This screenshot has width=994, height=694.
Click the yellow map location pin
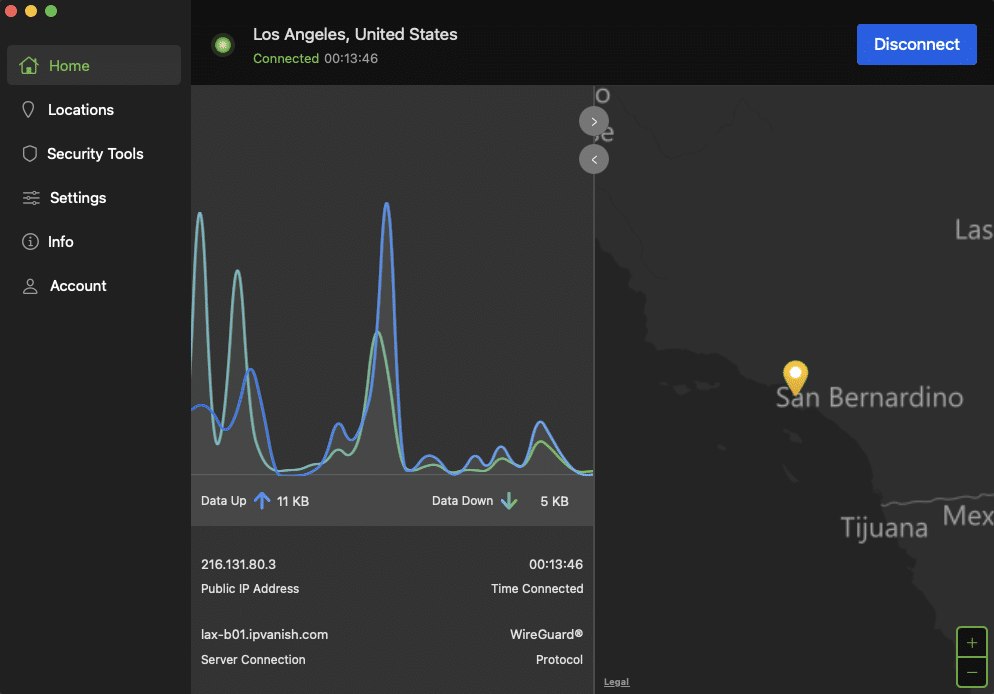point(795,377)
